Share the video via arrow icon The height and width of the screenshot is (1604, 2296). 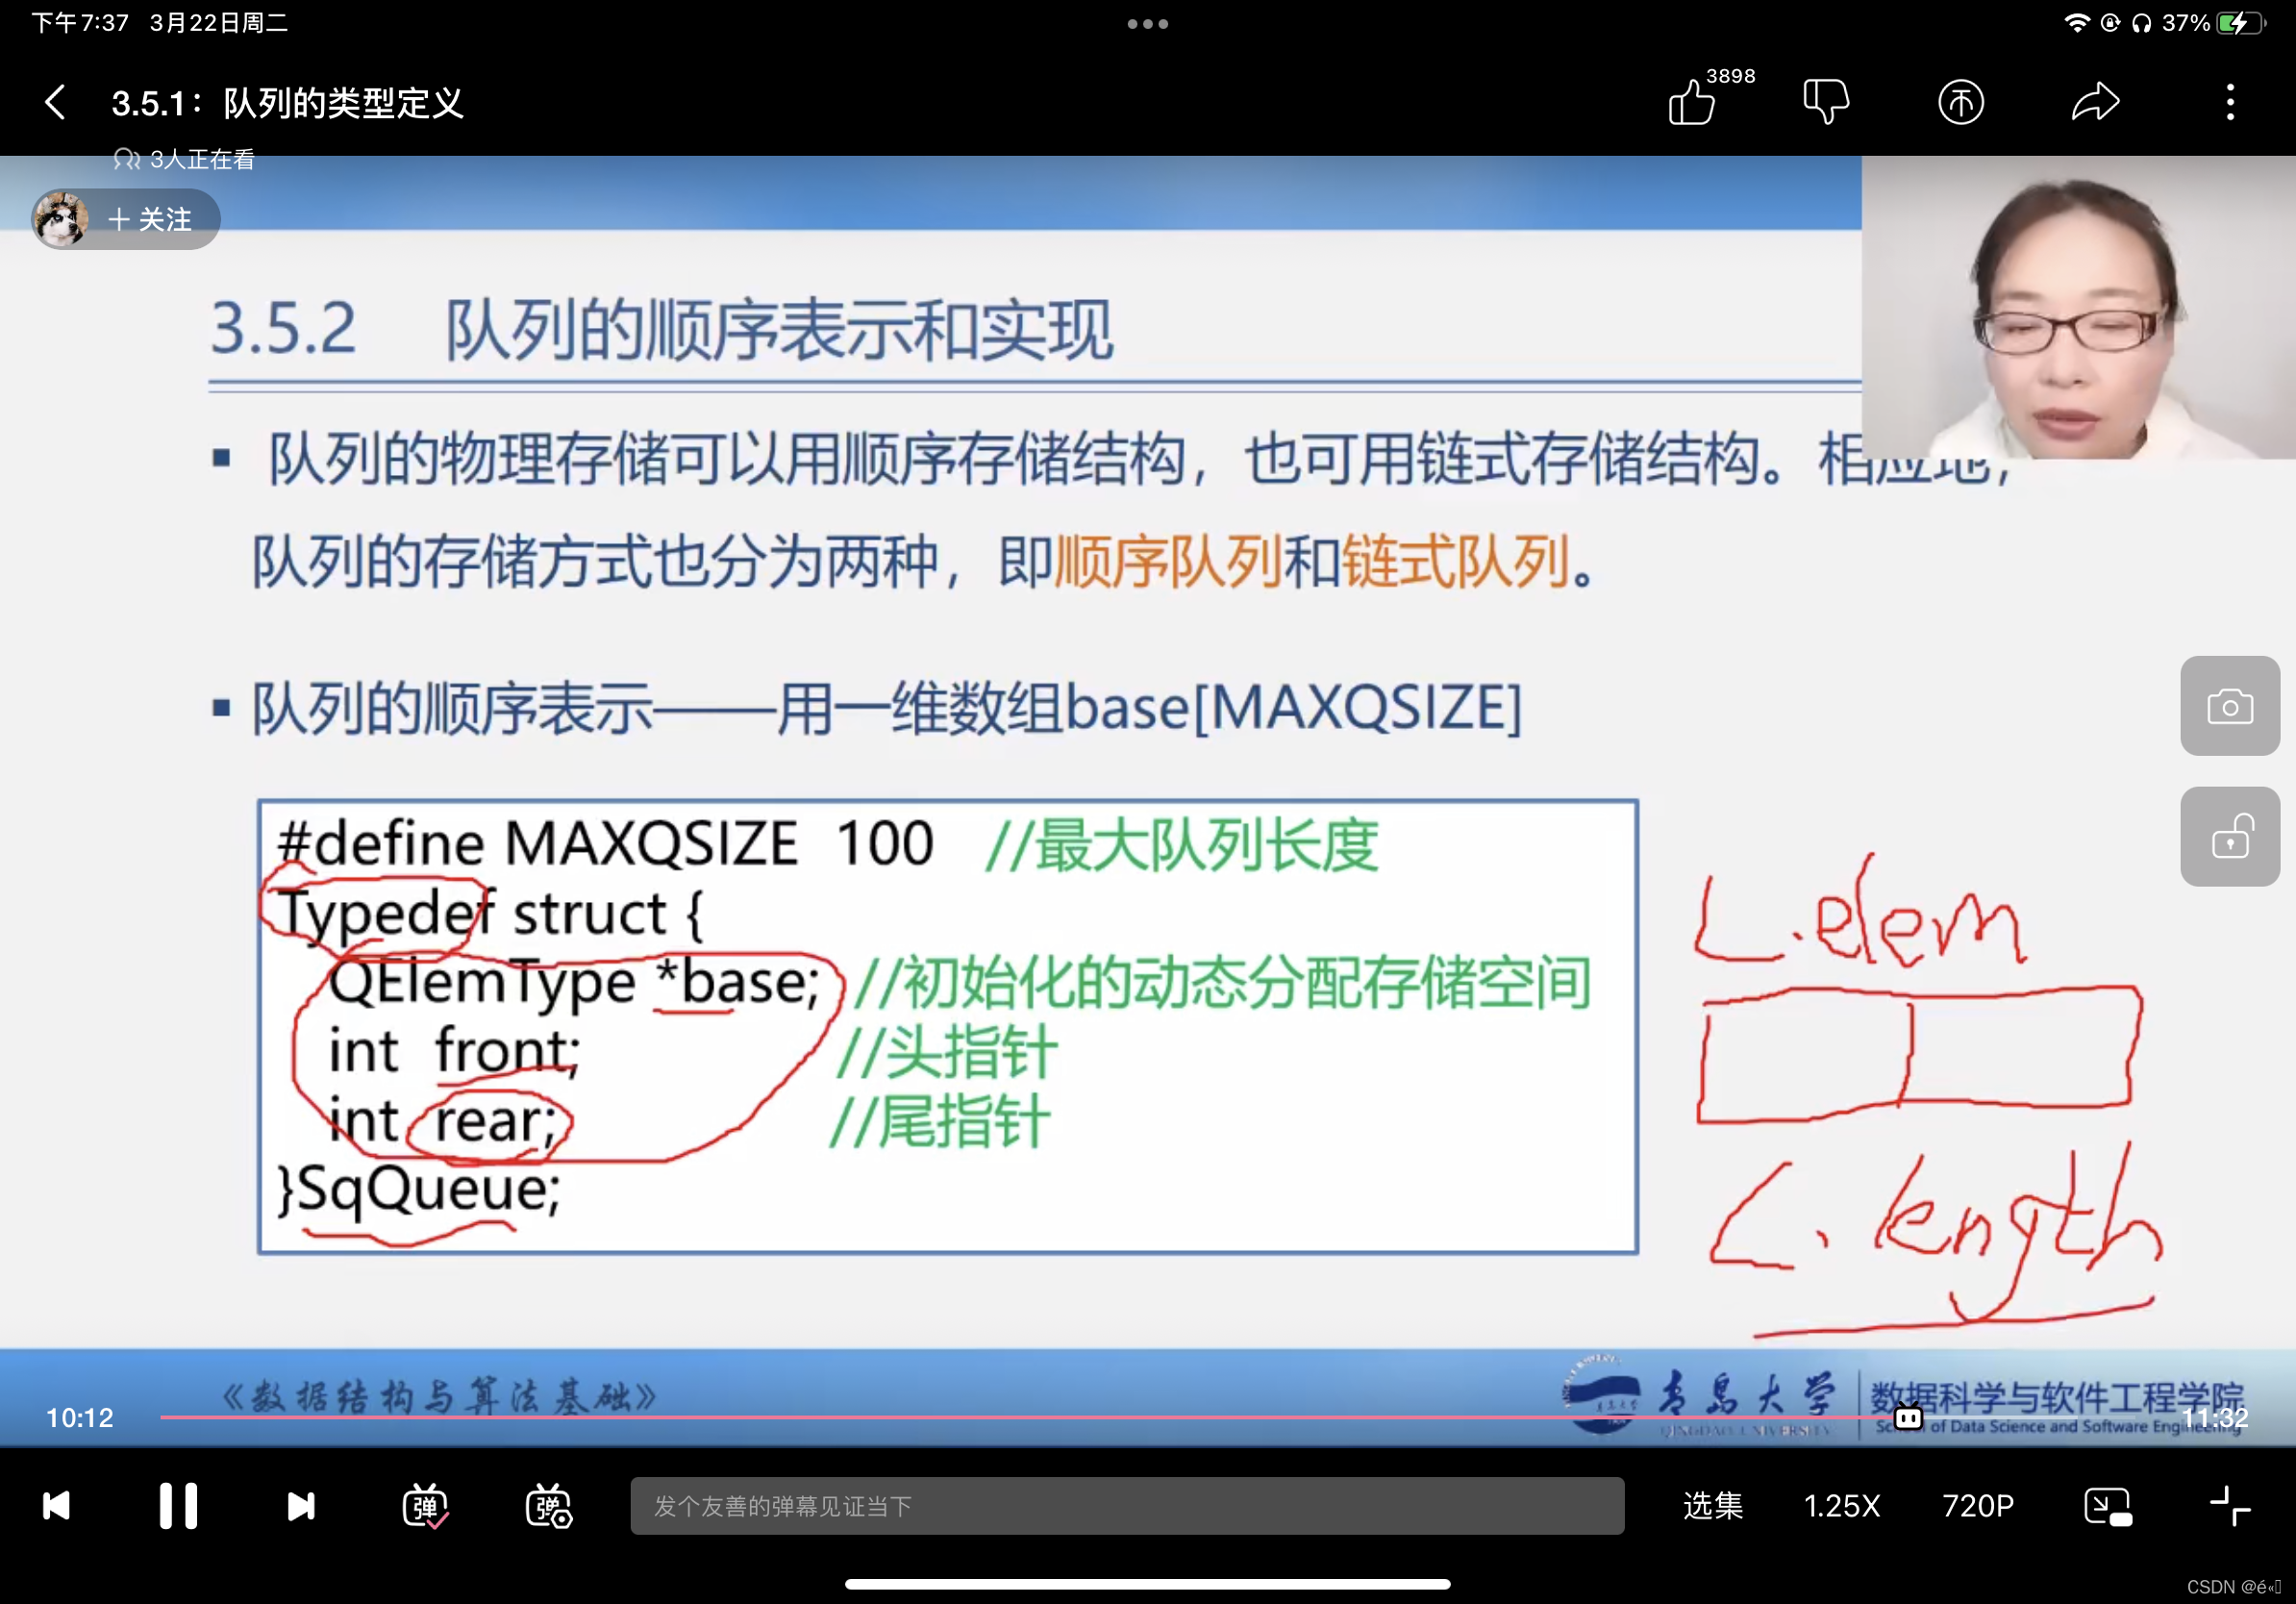coord(2095,102)
